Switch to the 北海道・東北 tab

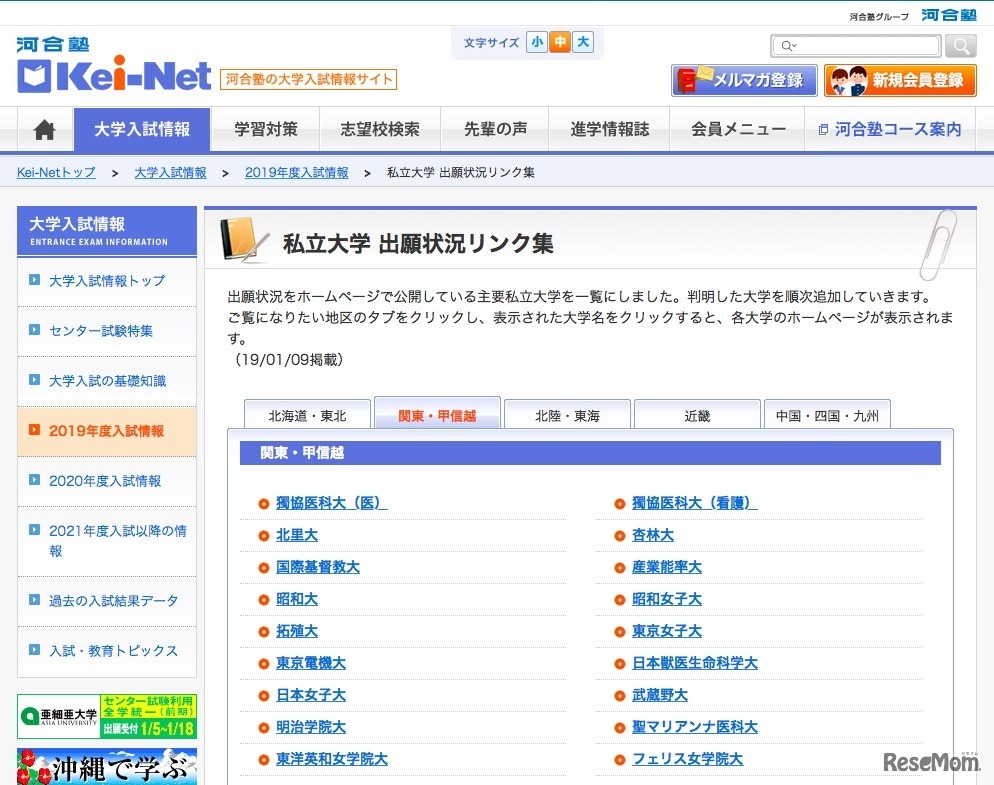(x=306, y=413)
